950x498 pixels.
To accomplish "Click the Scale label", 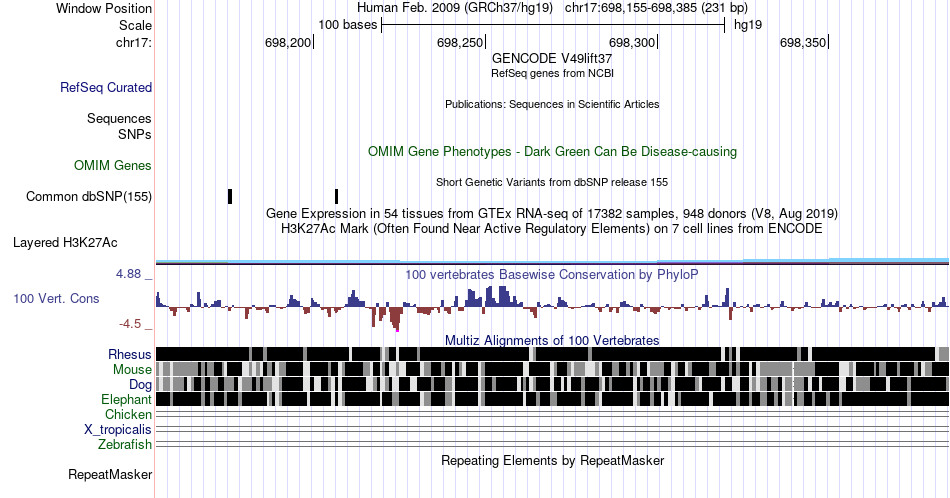I will pos(136,25).
